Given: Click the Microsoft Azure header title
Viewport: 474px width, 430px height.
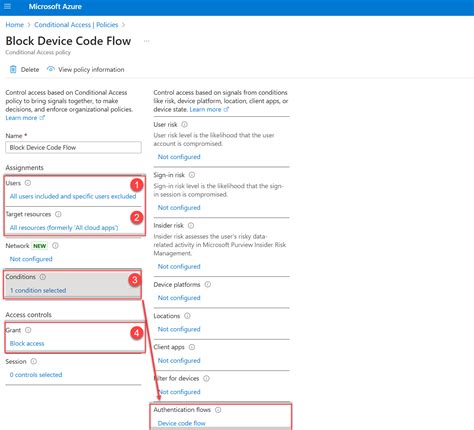Looking at the screenshot, I should 55,6.
